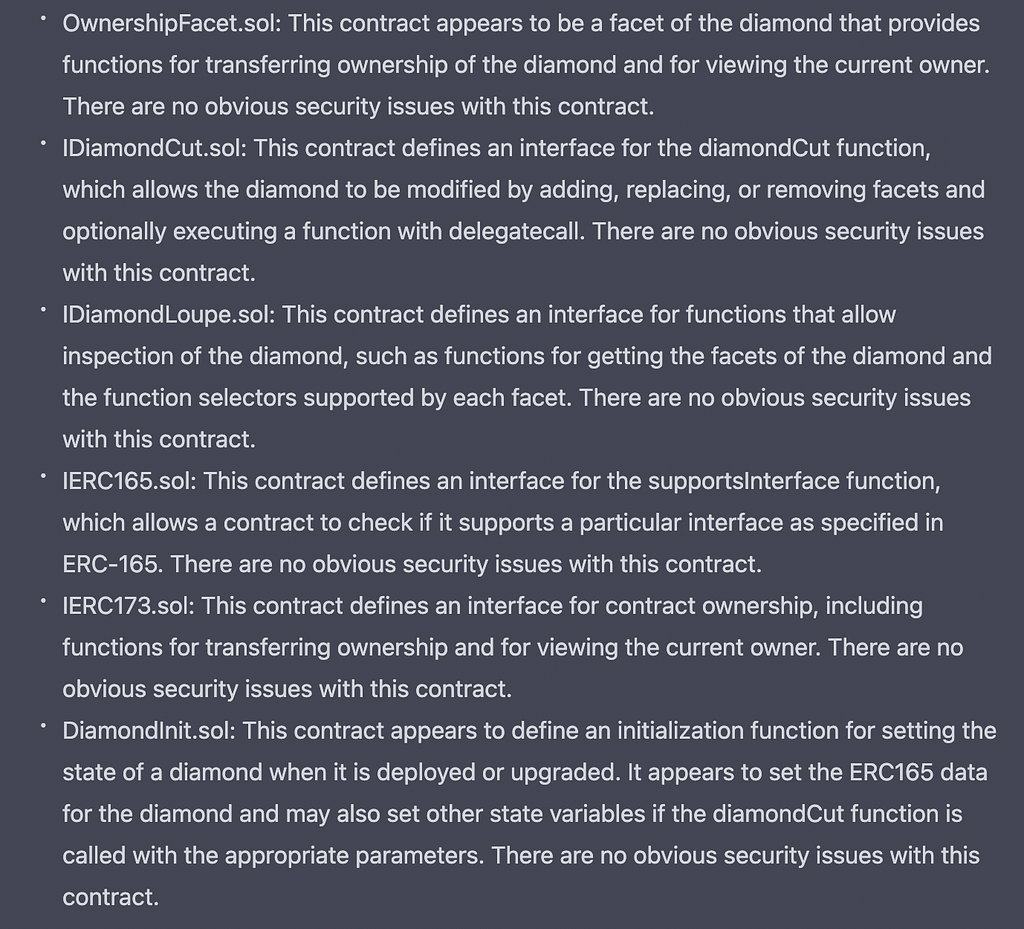Viewport: 1024px width, 929px height.
Task: Click the DiamondInit.sol filename text
Action: pyautogui.click(x=149, y=731)
